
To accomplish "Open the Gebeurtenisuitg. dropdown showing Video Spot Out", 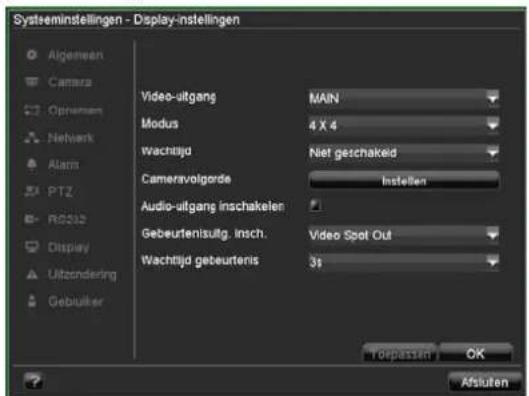I will 403,234.
